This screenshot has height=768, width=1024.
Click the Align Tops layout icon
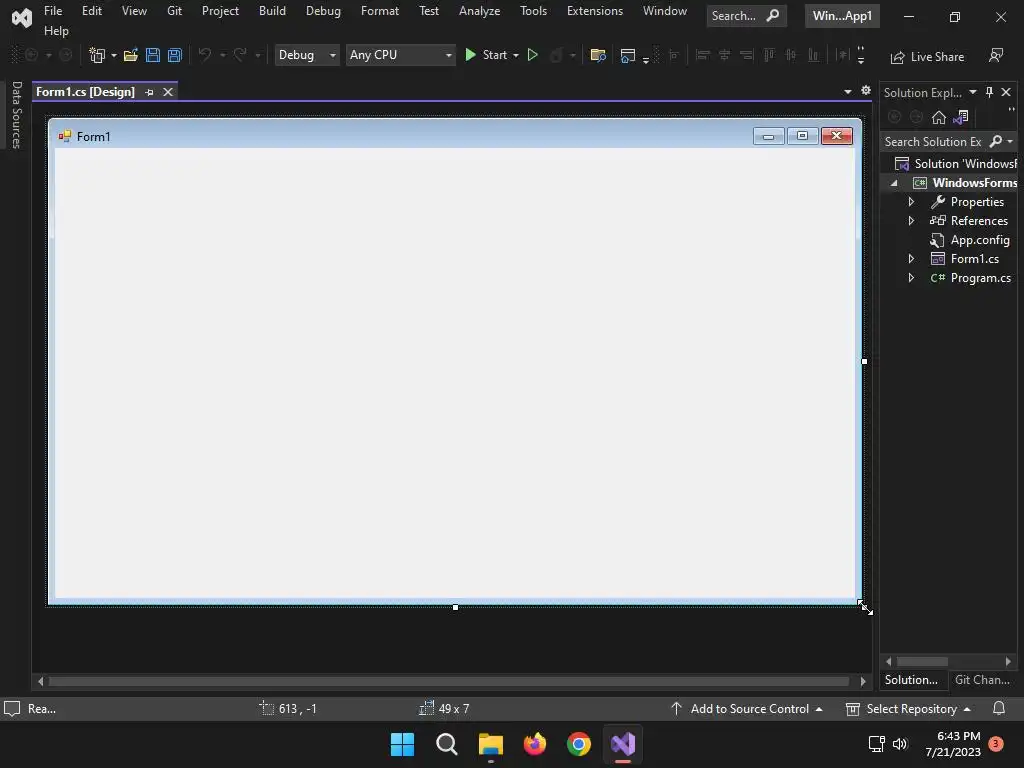[x=769, y=56]
